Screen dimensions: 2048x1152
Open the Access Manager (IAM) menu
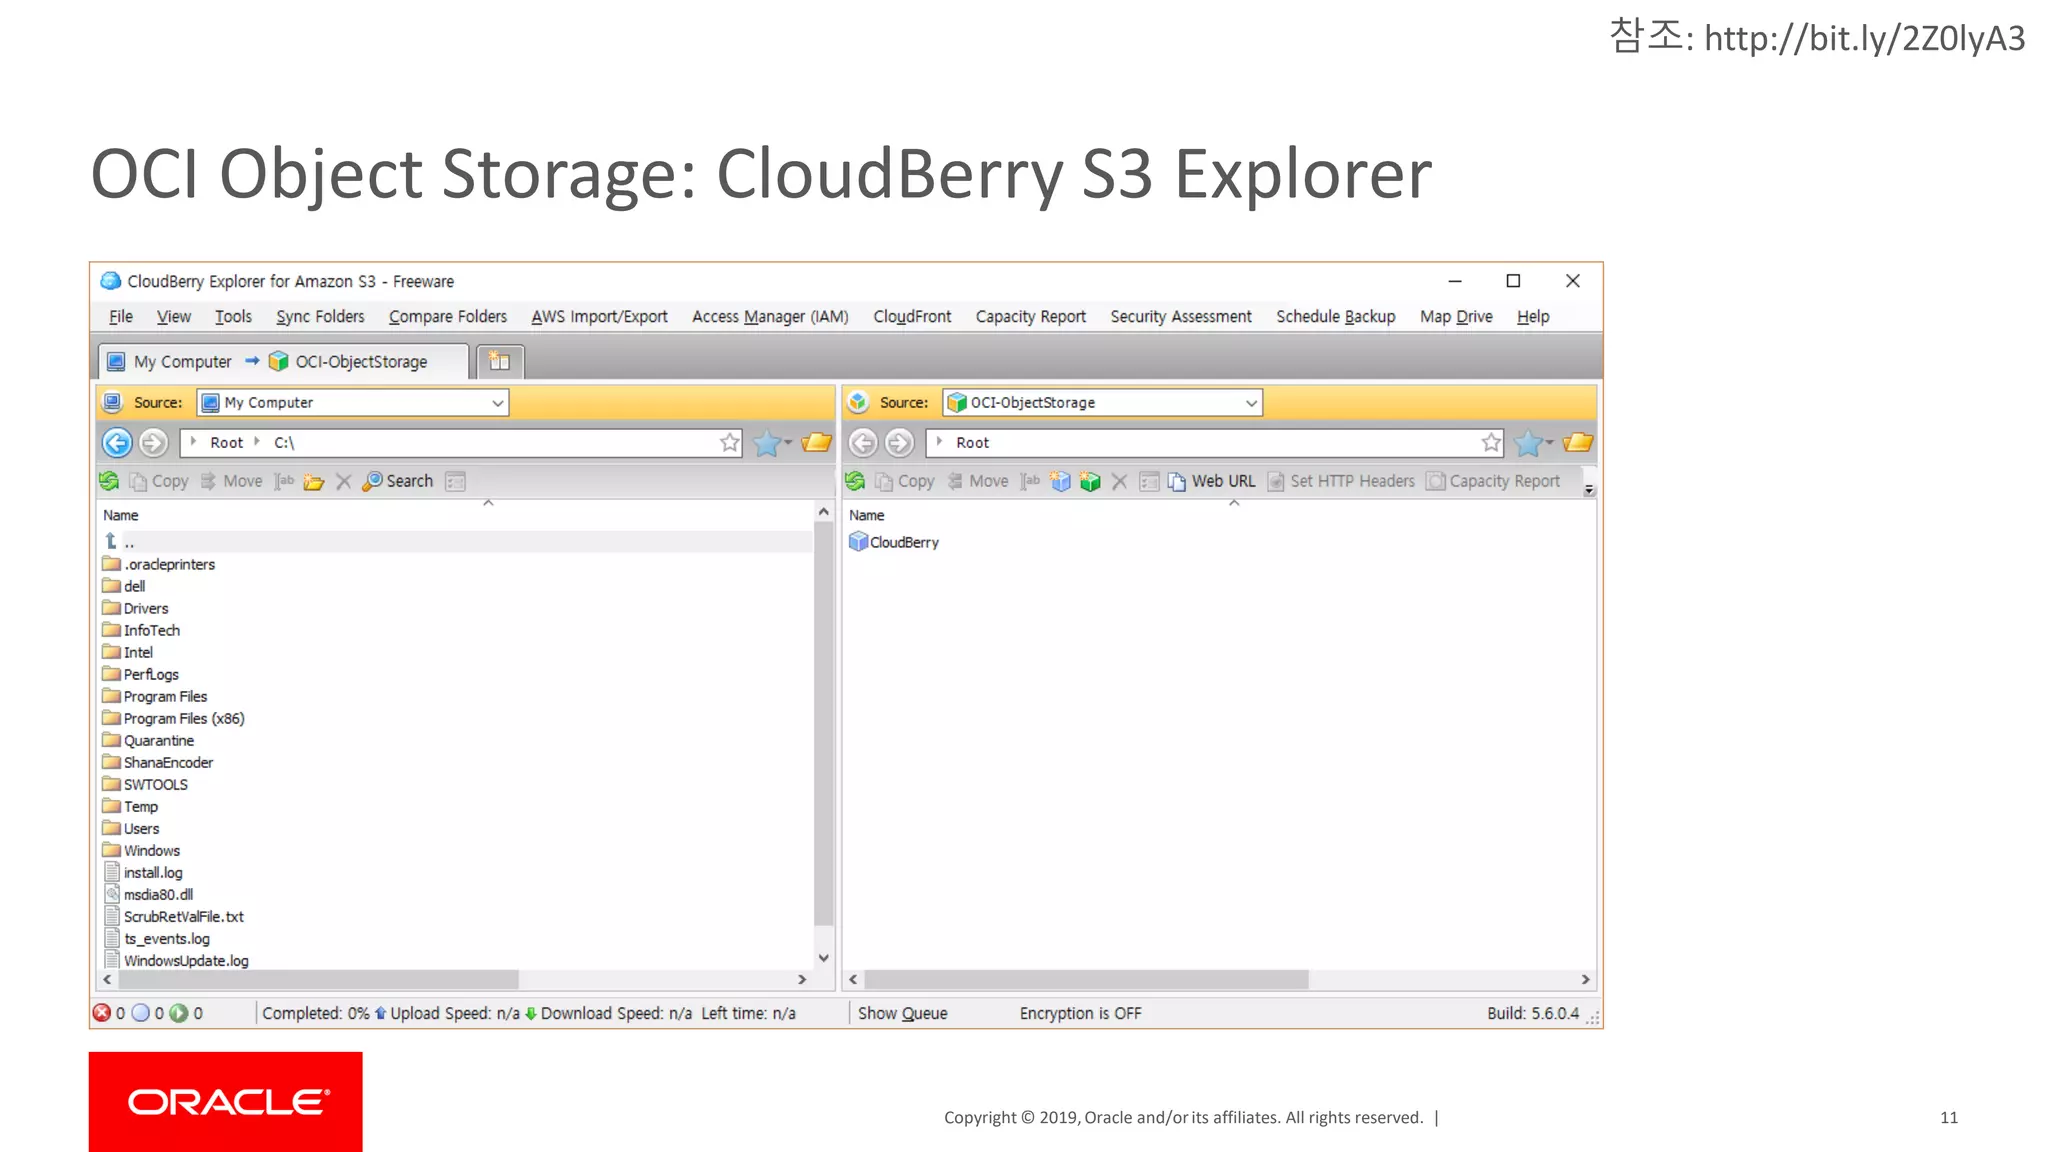pos(770,317)
